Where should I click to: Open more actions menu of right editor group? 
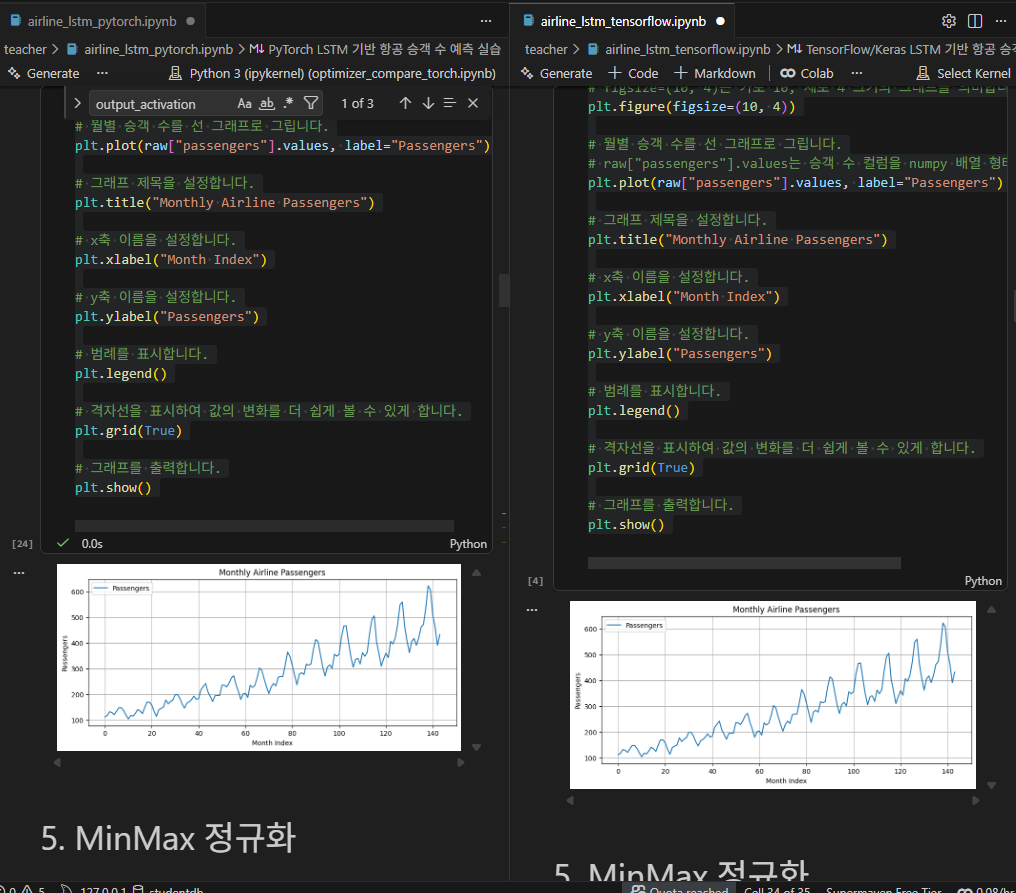pyautogui.click(x=1001, y=21)
